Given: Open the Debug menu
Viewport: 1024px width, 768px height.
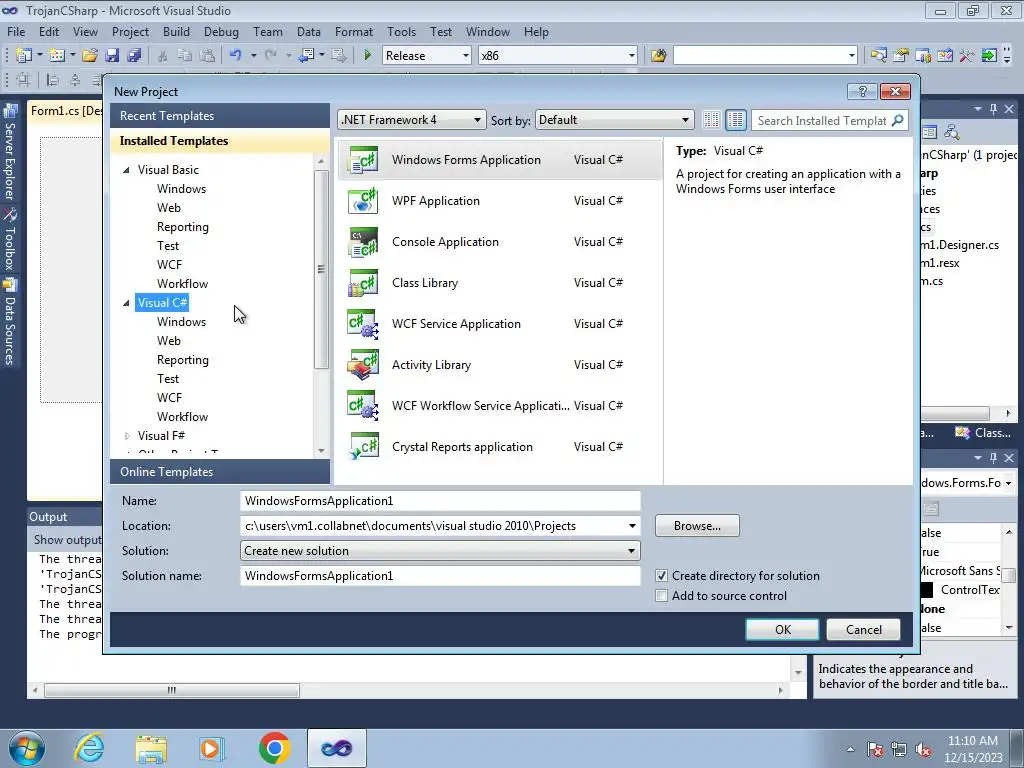Looking at the screenshot, I should click(221, 31).
